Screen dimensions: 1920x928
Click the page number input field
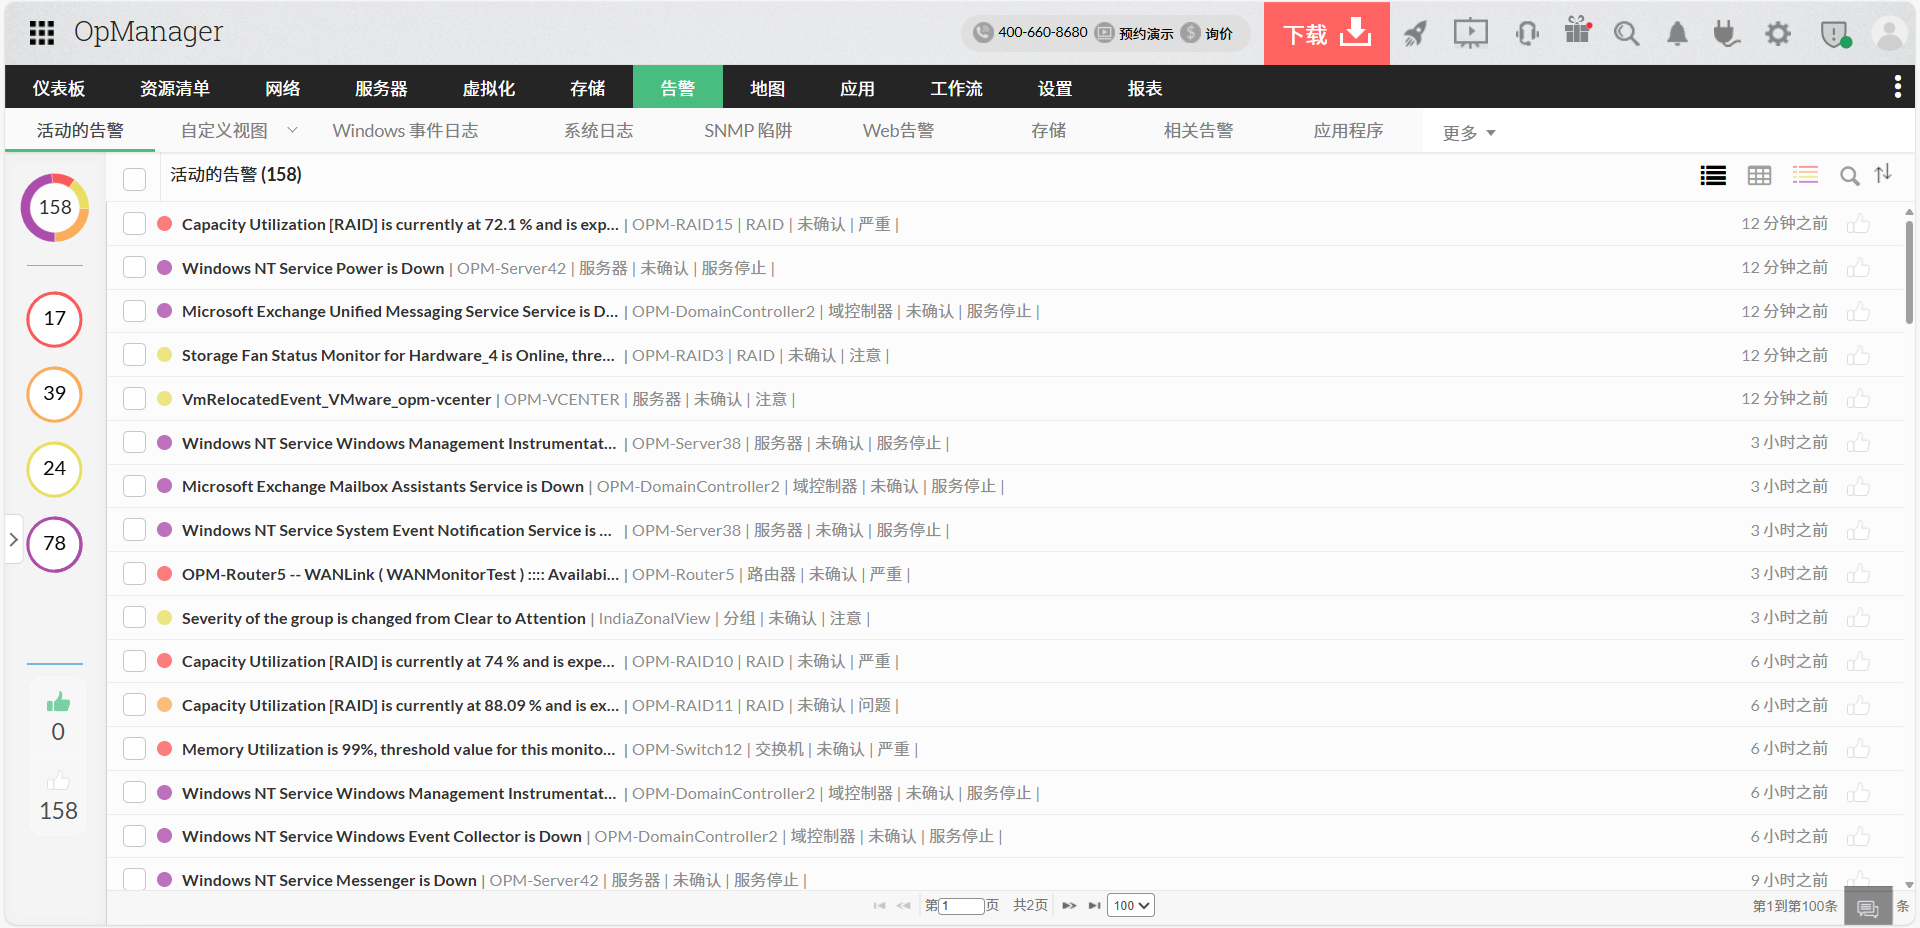[961, 906]
